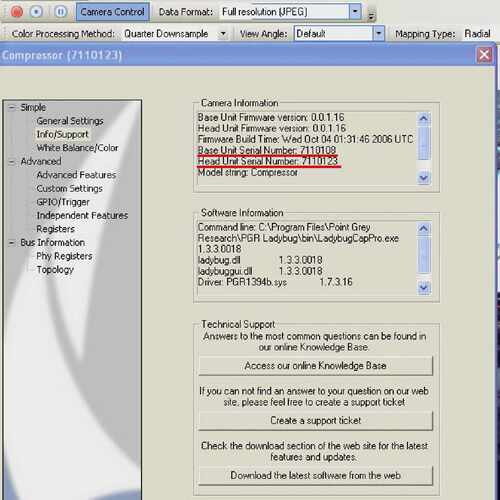Click the ladybug.dll version line
This screenshot has height=500, width=500.
tap(260, 260)
